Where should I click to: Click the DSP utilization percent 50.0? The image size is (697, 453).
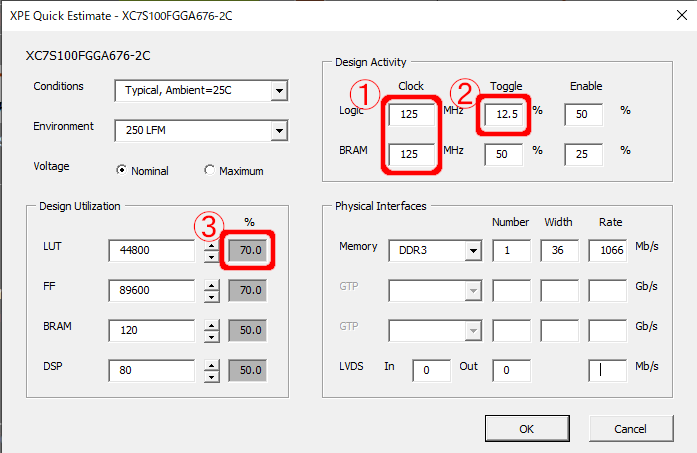point(248,370)
